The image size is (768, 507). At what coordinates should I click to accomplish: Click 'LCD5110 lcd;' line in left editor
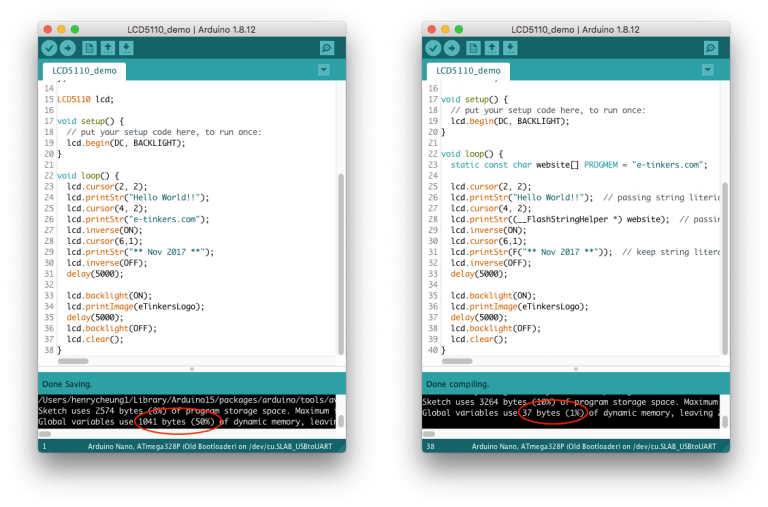85,99
